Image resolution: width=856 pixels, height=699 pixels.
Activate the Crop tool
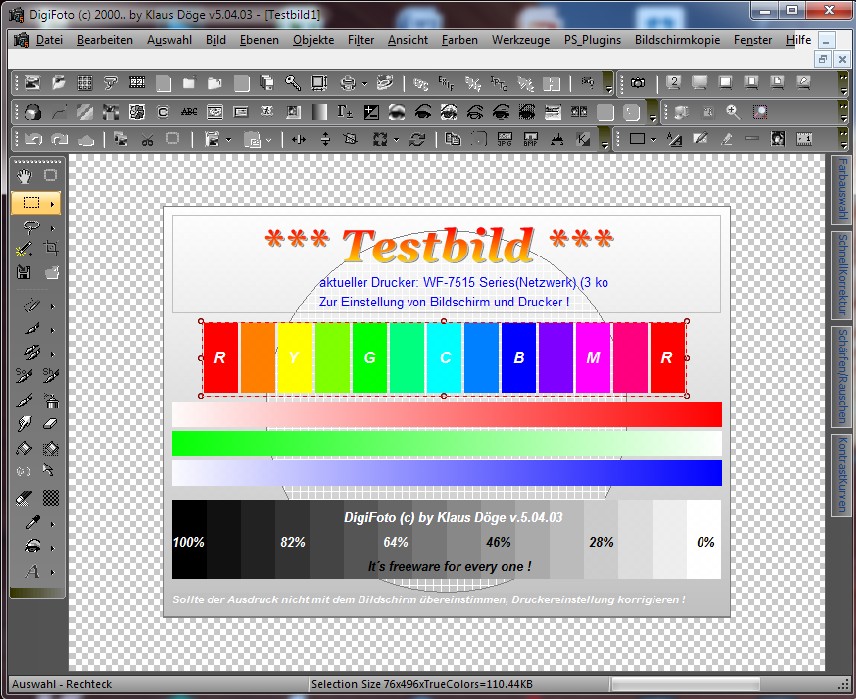(x=51, y=248)
